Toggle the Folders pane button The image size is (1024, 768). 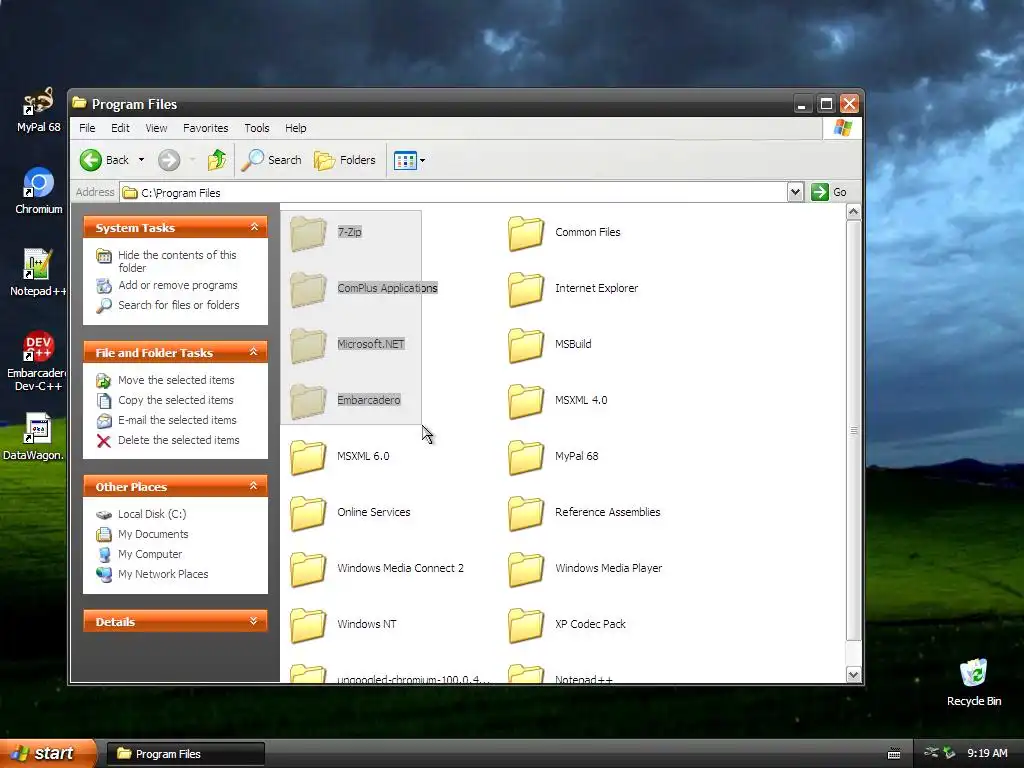coord(345,160)
